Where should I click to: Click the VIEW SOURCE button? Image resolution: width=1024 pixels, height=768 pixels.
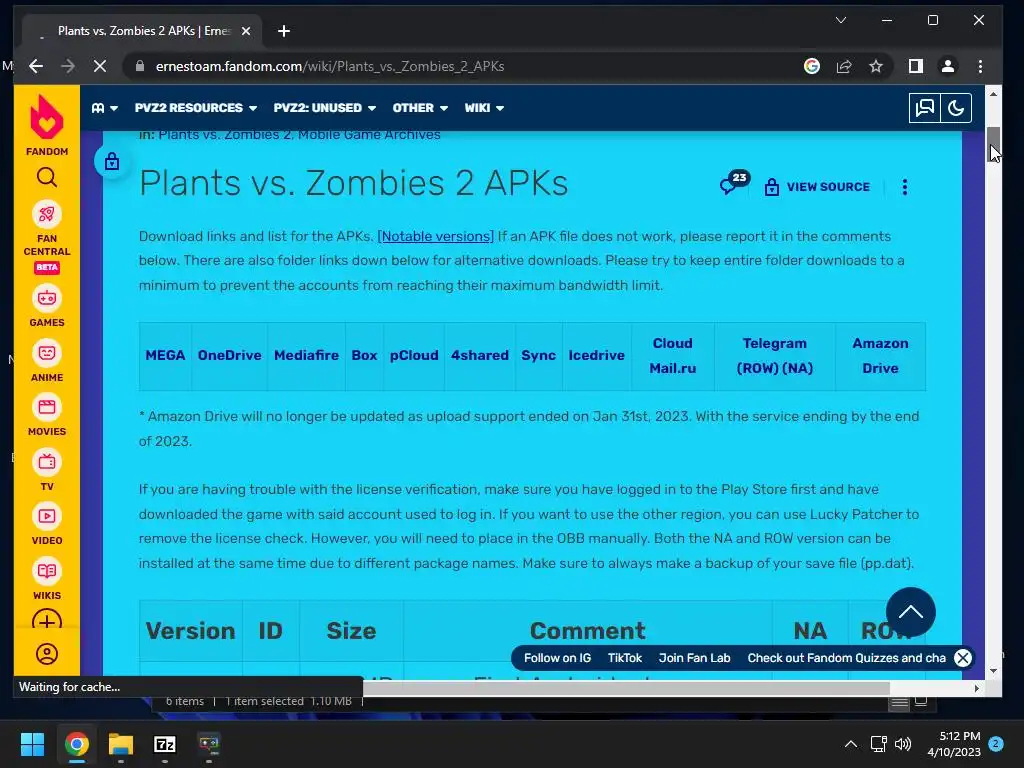pyautogui.click(x=818, y=187)
